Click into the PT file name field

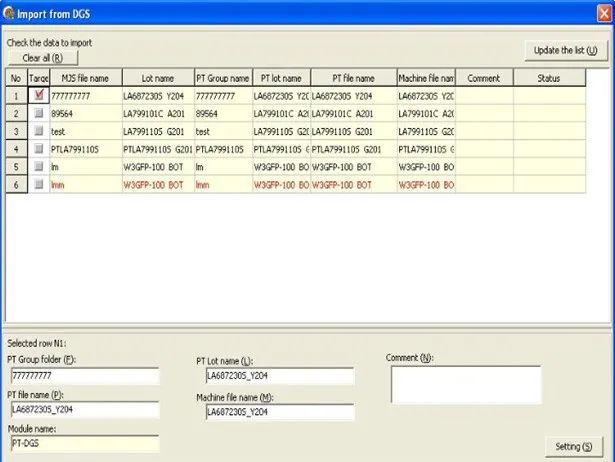pos(84,409)
